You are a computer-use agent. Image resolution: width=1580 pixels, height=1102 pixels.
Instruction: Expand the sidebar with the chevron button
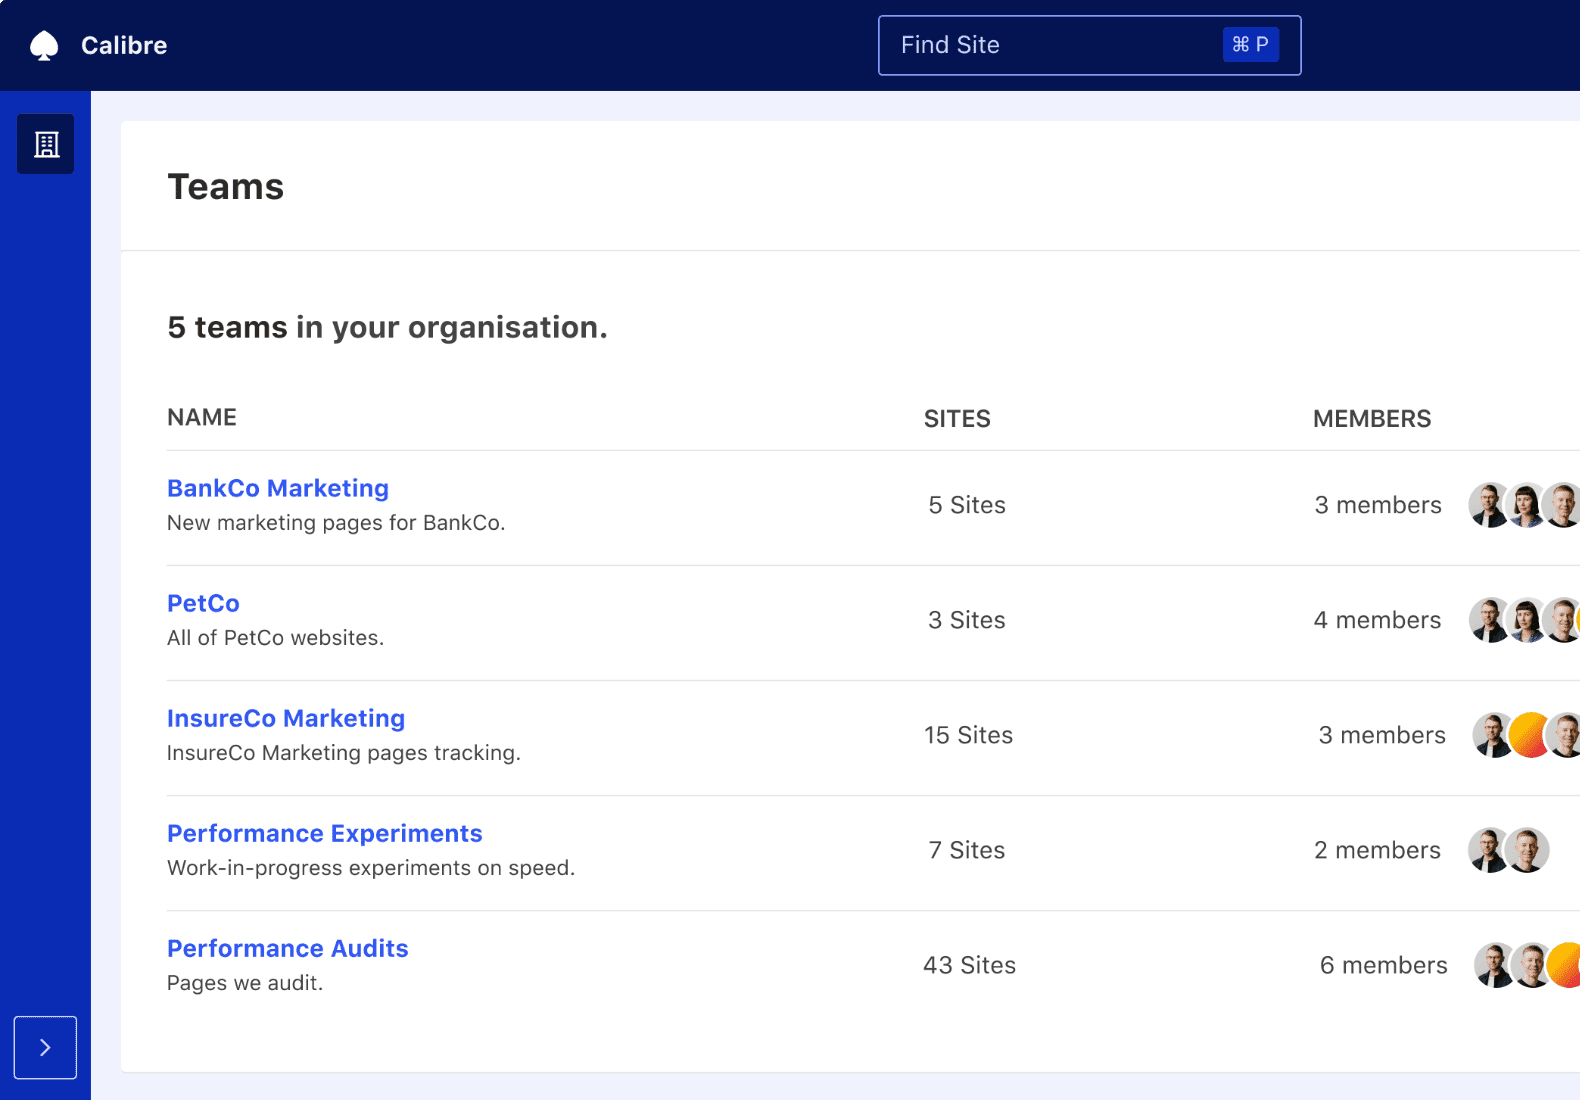point(45,1047)
